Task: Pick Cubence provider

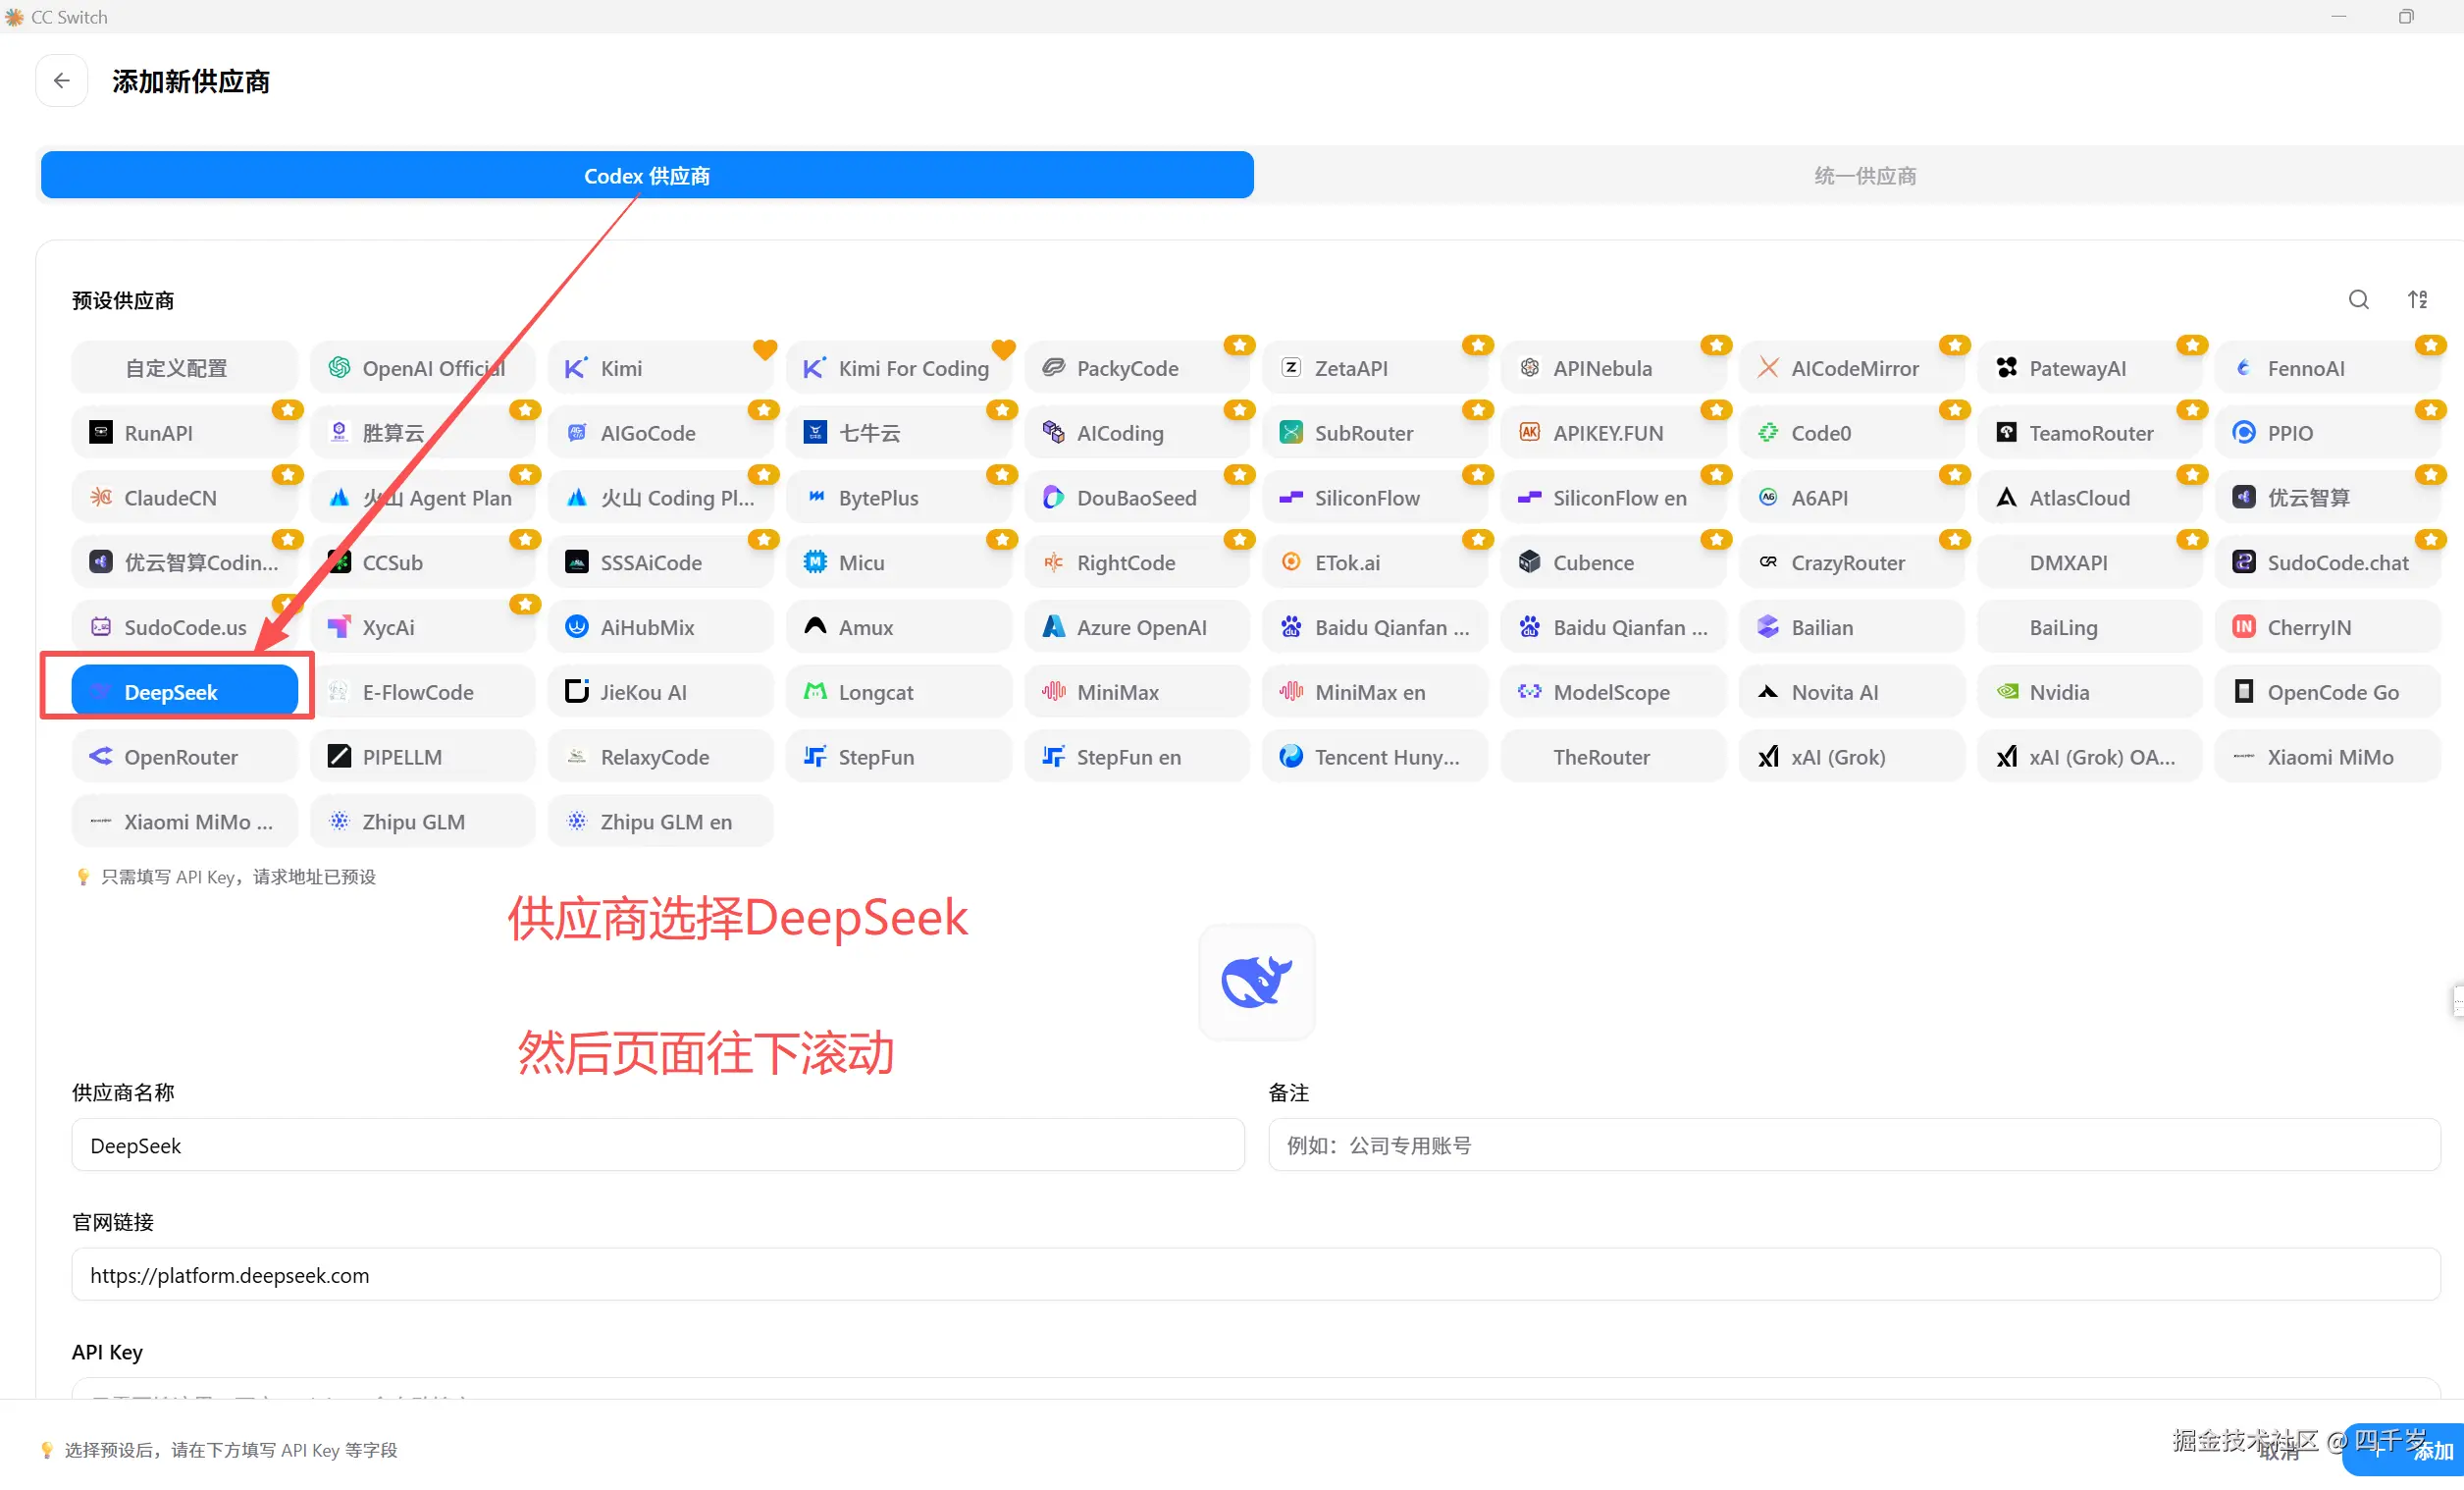Action: click(x=1613, y=563)
